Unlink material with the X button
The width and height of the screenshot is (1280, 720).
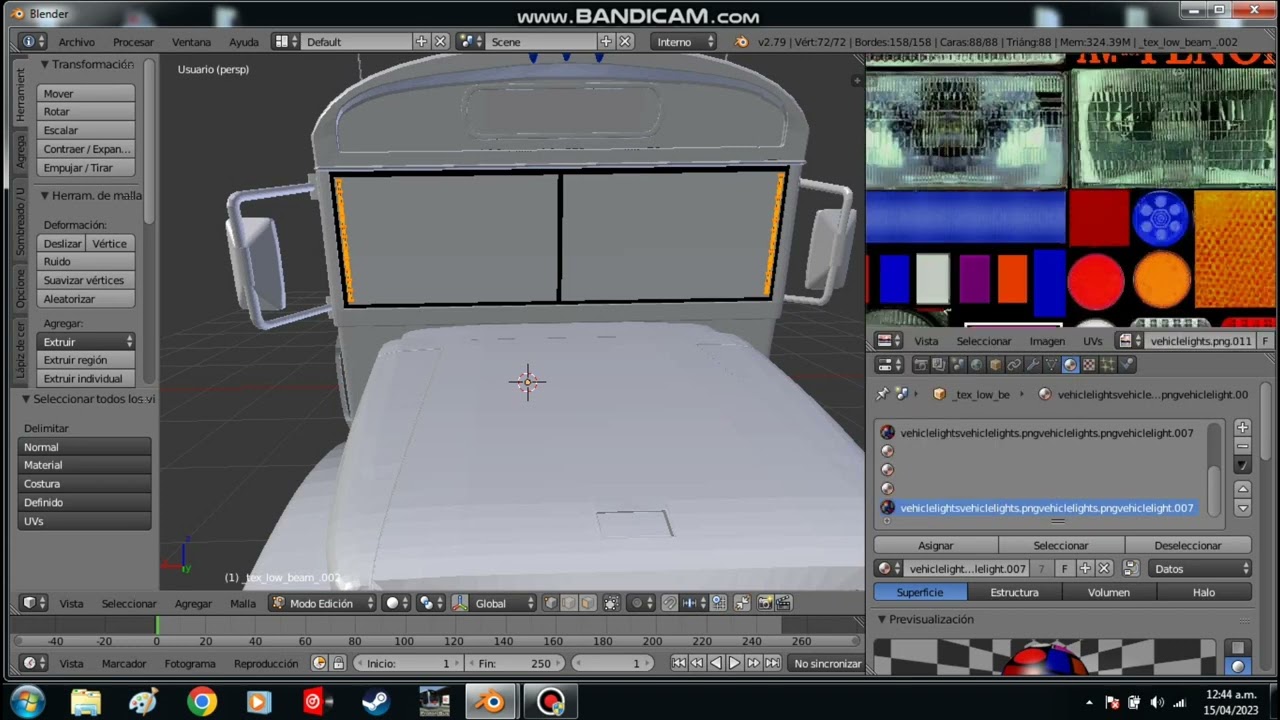point(1104,568)
